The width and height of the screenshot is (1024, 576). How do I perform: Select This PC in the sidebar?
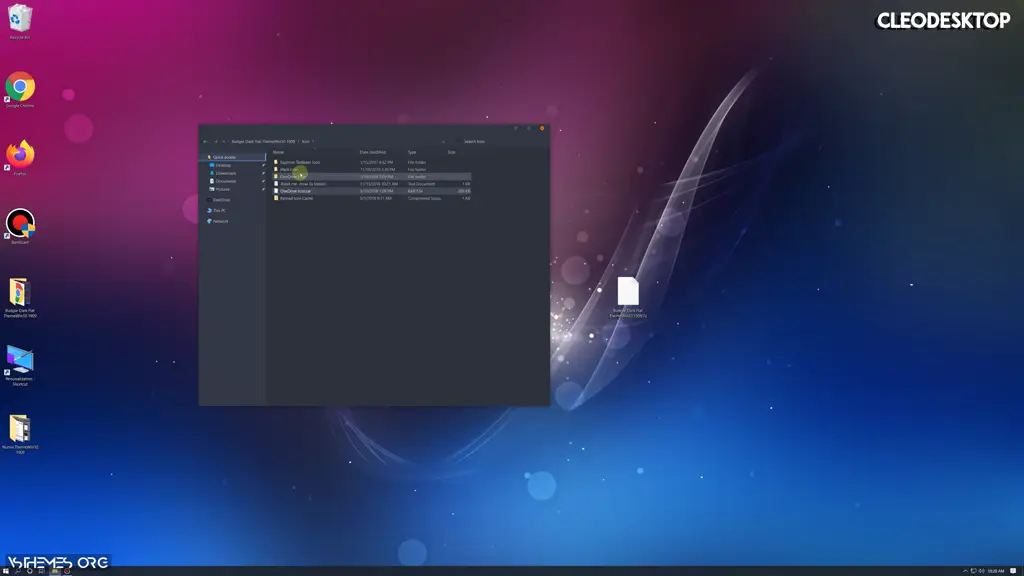click(222, 210)
